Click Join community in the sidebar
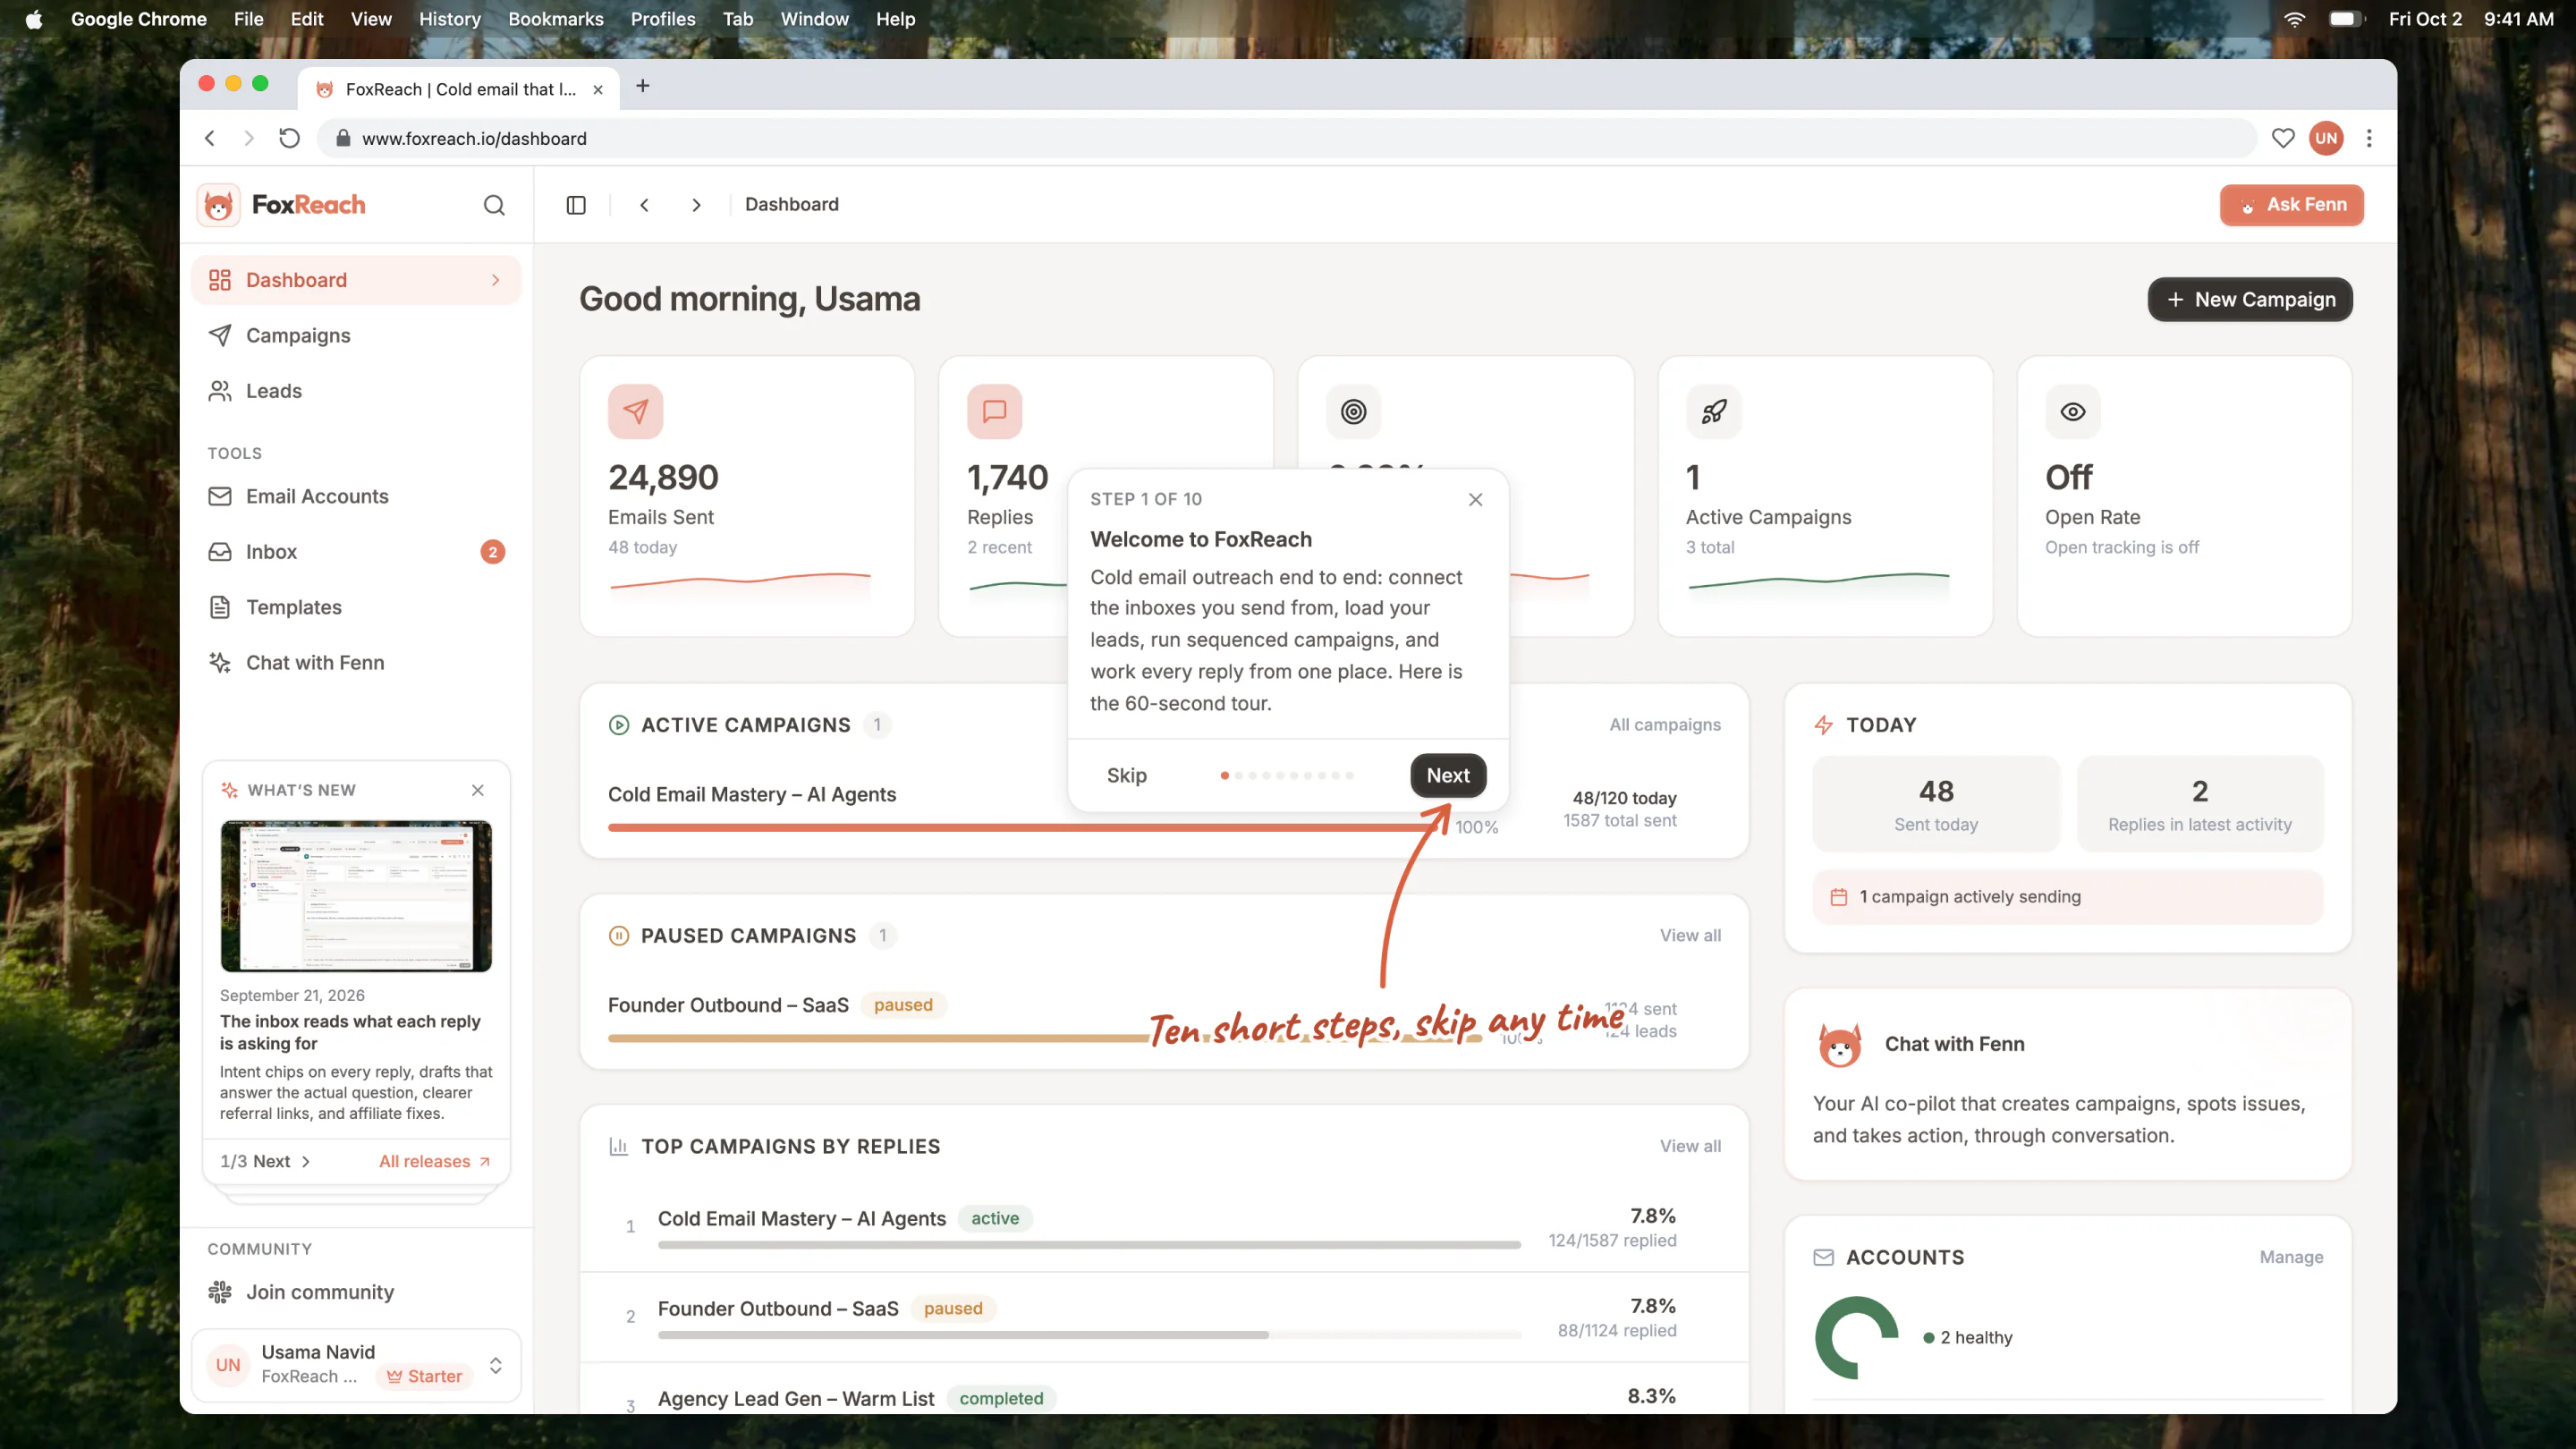This screenshot has width=2576, height=1449. (x=356, y=1292)
